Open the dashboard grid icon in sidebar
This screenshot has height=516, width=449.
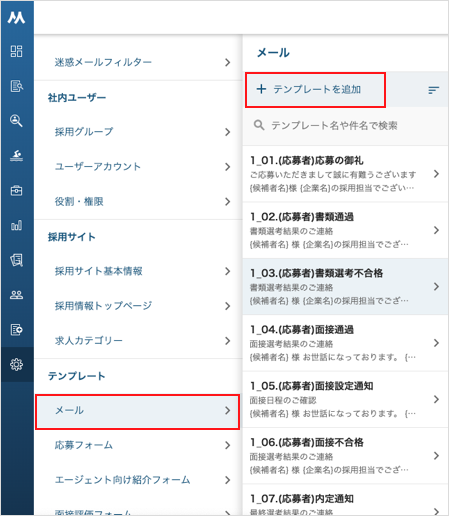click(x=16, y=51)
